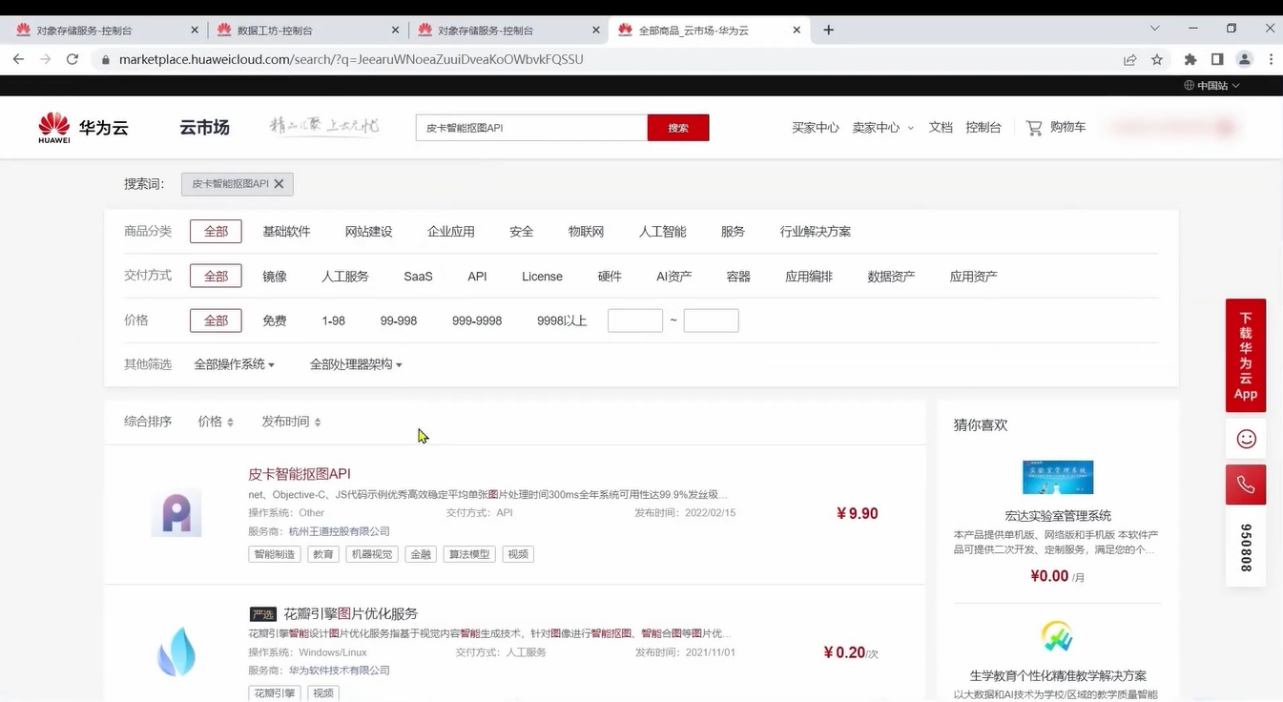Close the 数据工坊-控制台 tab
The image size is (1283, 702).
pos(396,30)
